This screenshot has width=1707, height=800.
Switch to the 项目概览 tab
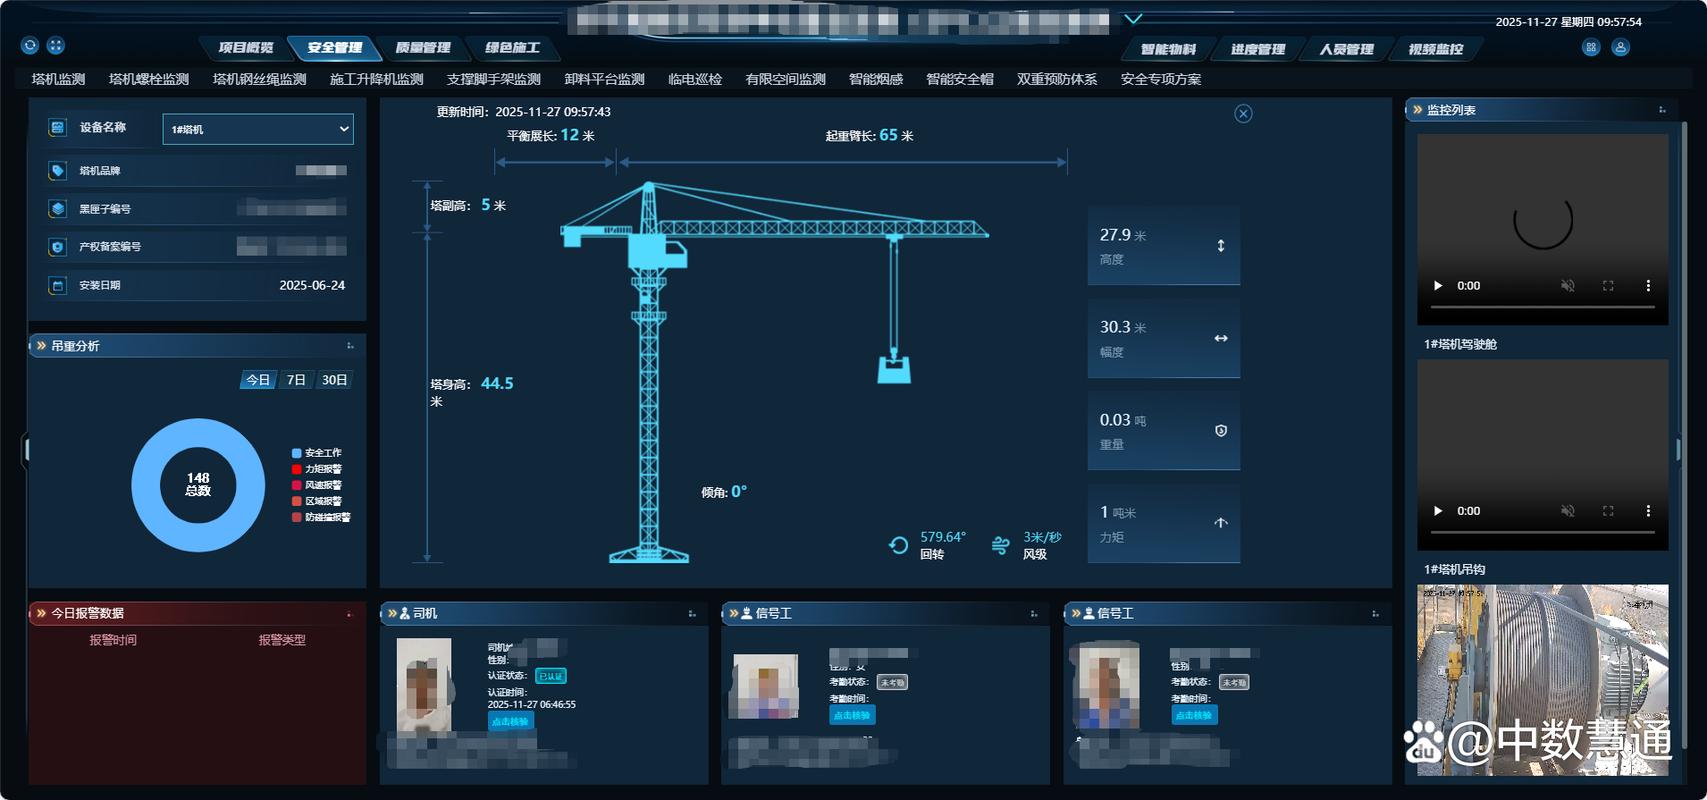click(x=246, y=48)
